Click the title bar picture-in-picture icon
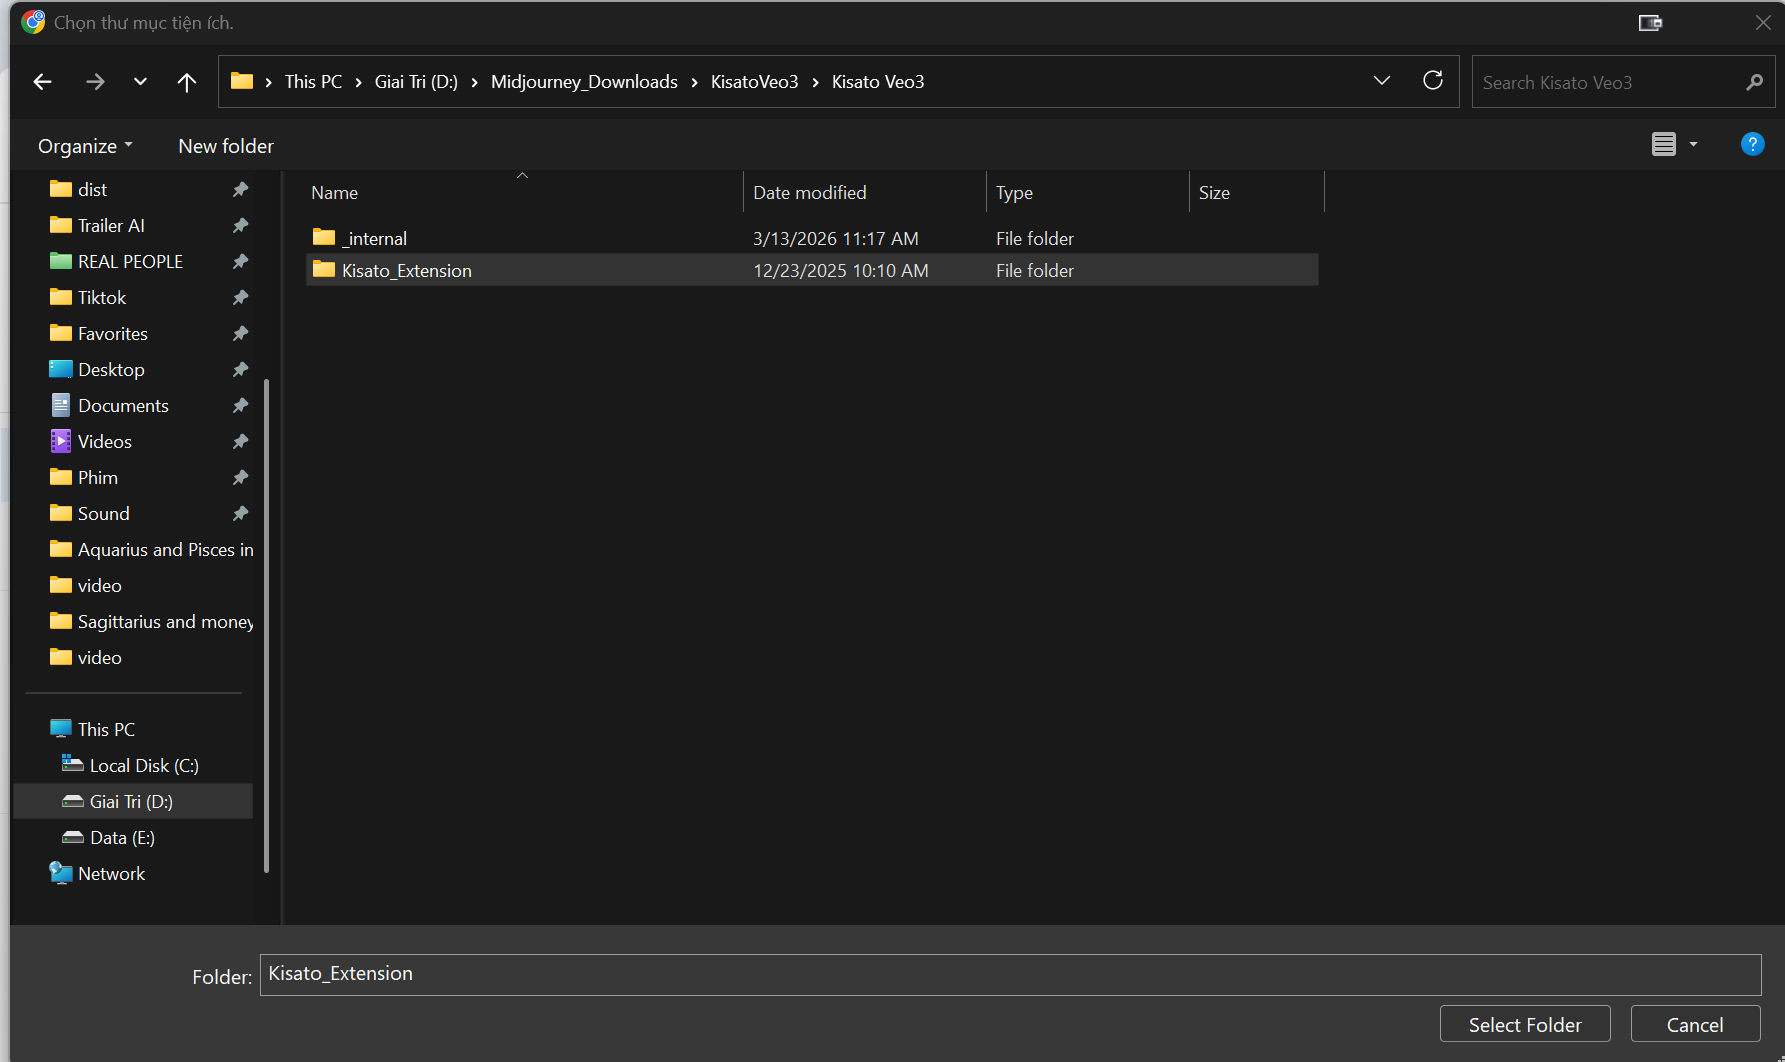1785x1062 pixels. tap(1650, 22)
